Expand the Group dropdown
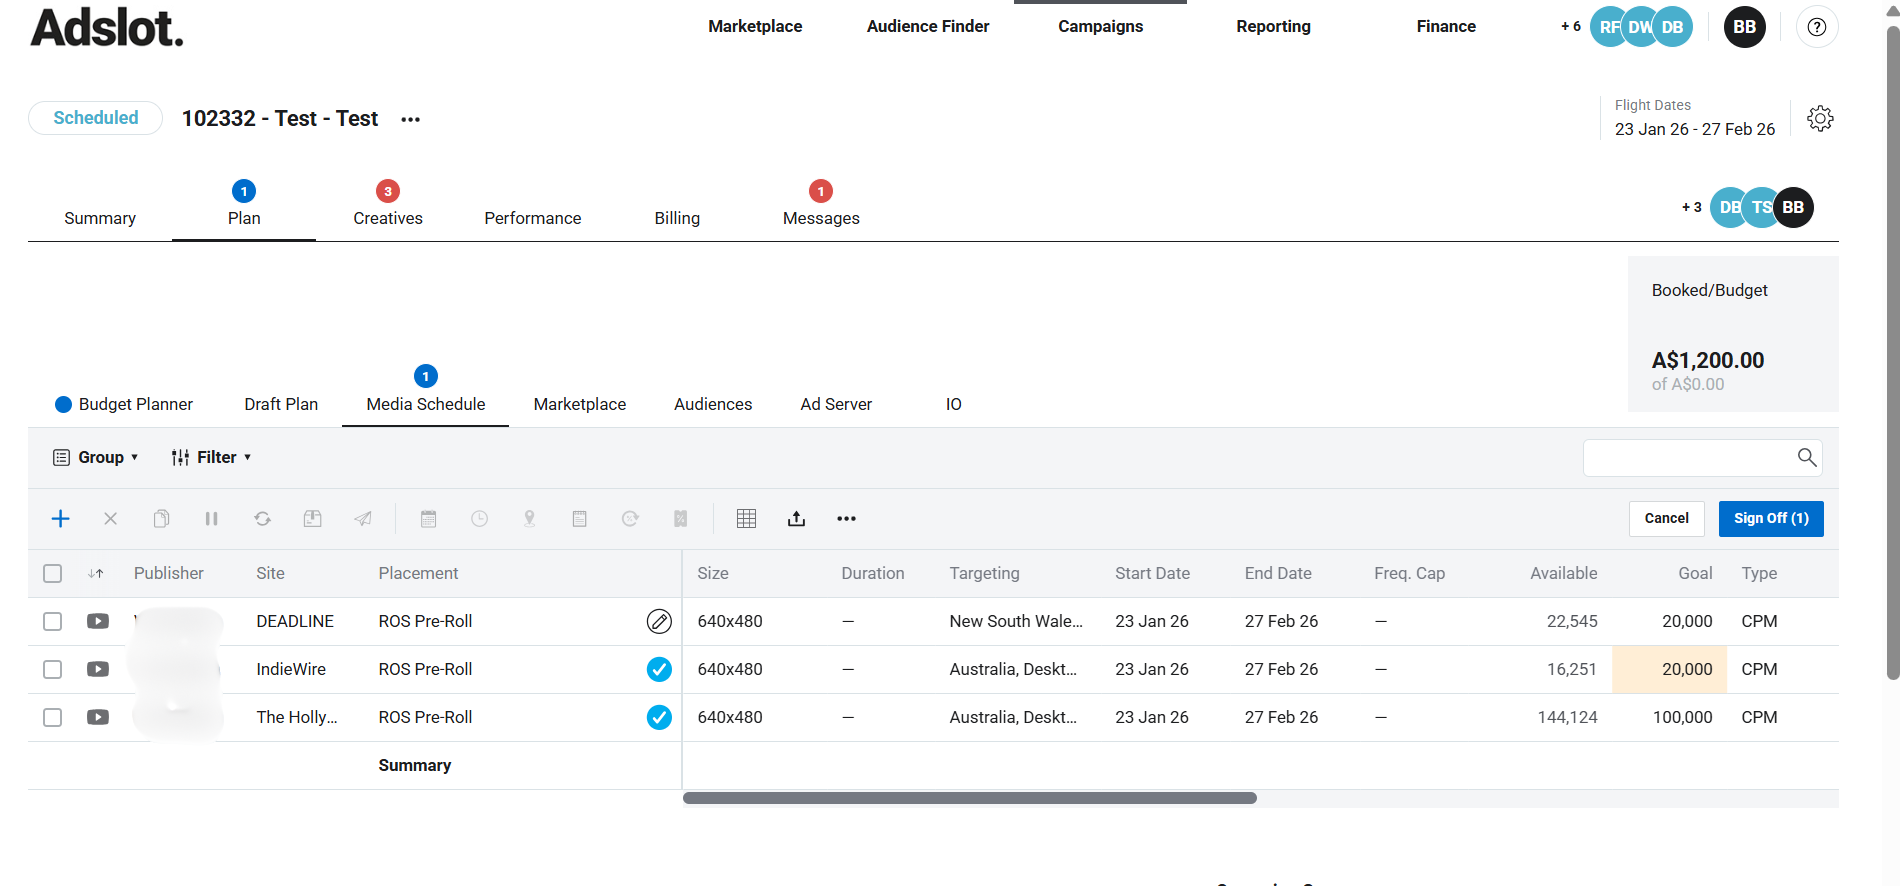This screenshot has height=886, width=1900. tap(96, 457)
